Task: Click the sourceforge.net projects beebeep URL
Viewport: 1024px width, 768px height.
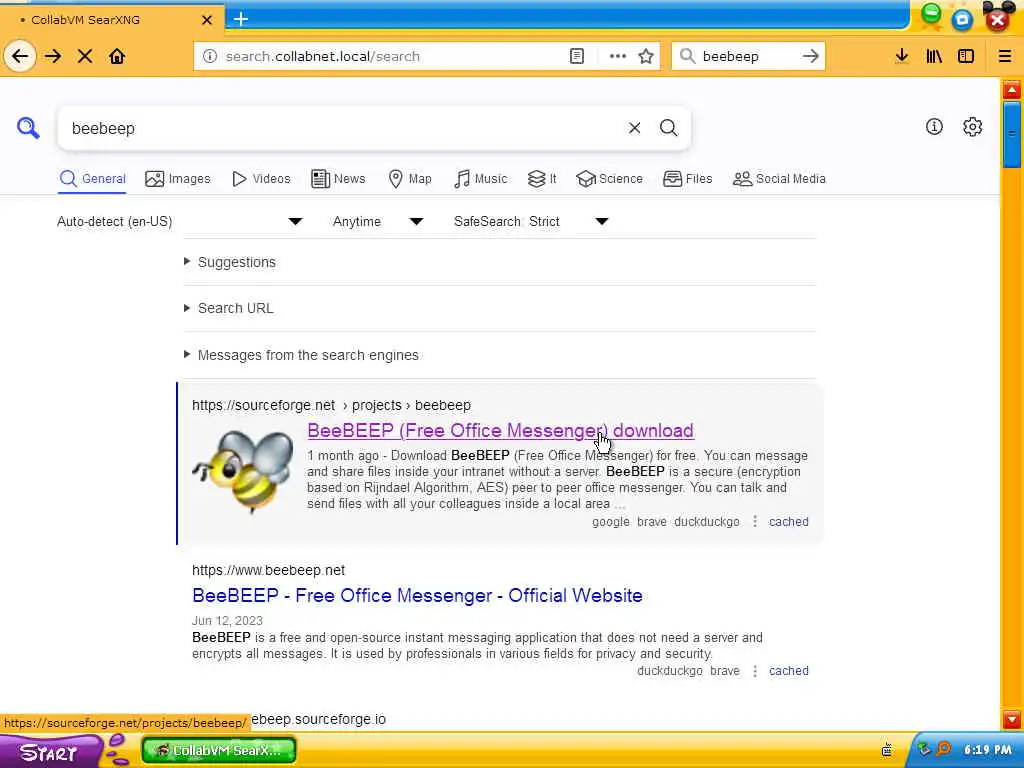Action: pyautogui.click(x=331, y=405)
